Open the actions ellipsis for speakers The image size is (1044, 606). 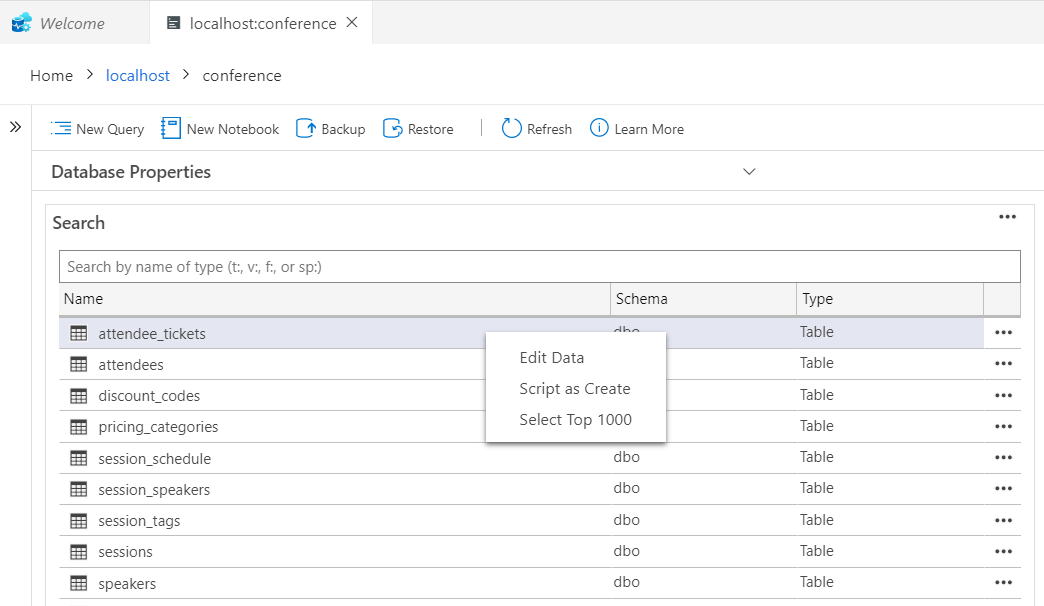(x=1003, y=582)
